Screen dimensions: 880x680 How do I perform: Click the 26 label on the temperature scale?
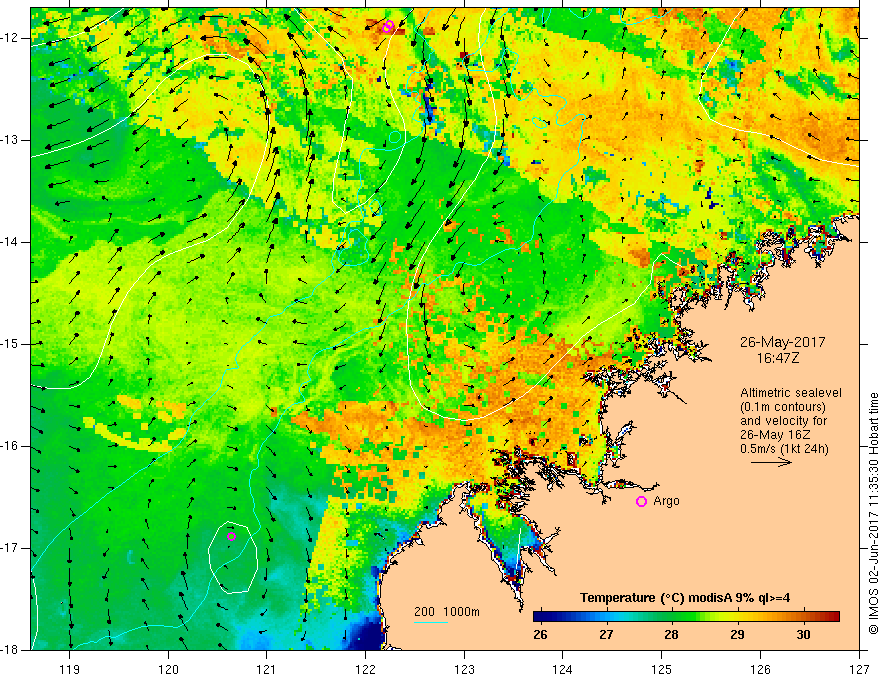pos(540,635)
